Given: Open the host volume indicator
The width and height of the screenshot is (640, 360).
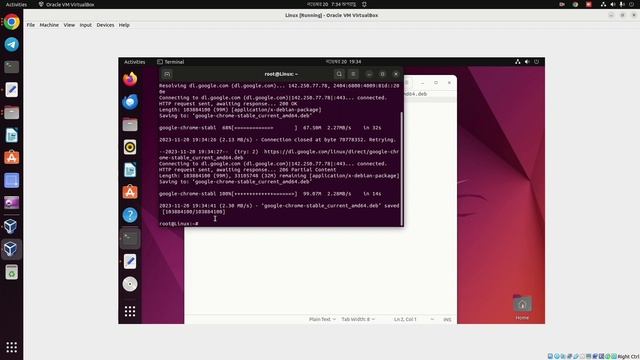Looking at the screenshot, I should pyautogui.click(x=613, y=4).
